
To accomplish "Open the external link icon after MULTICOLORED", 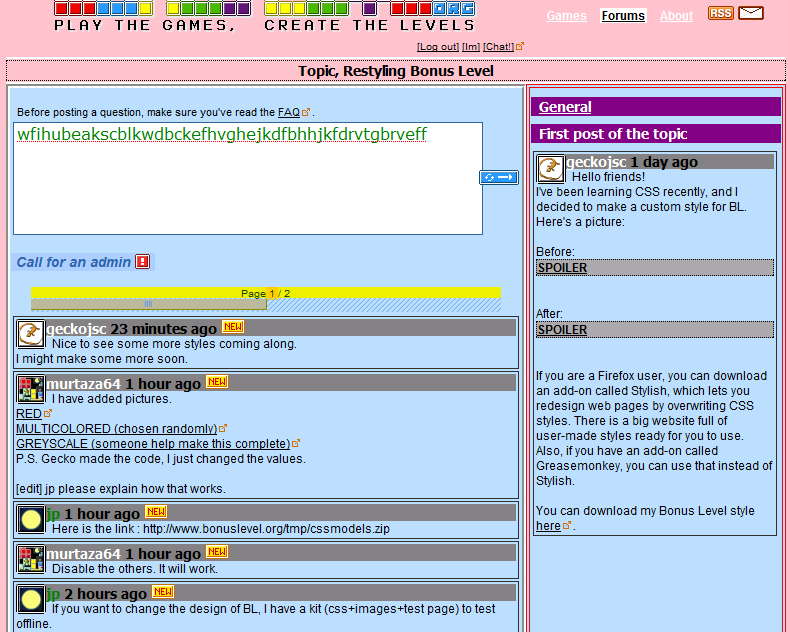I will [223, 429].
